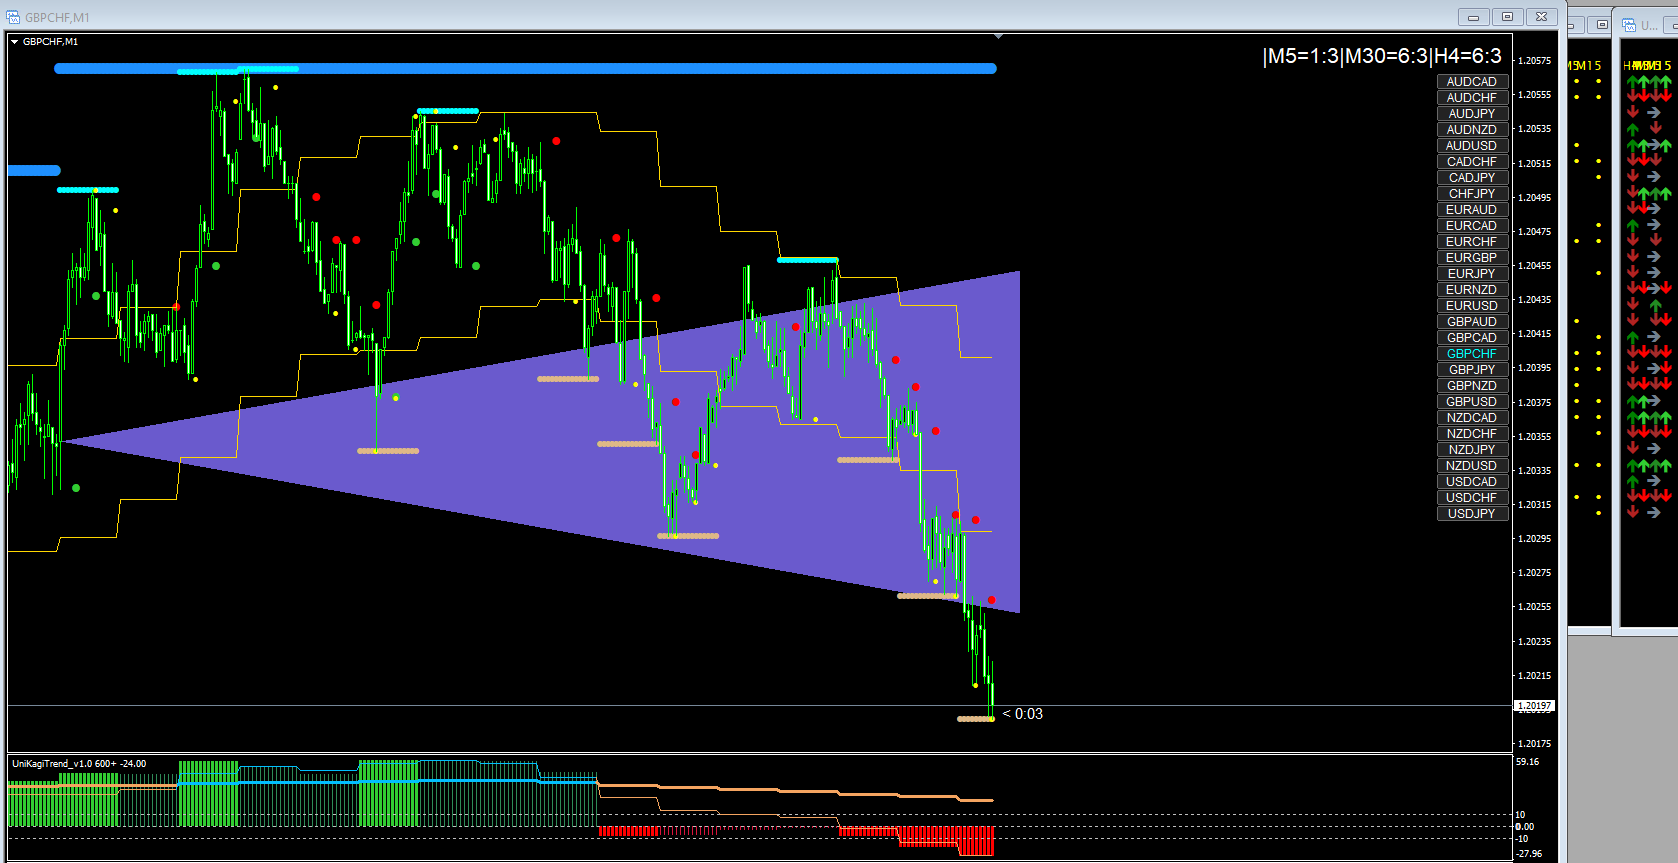
Task: Click the EURGBP symbol button
Action: (x=1472, y=258)
